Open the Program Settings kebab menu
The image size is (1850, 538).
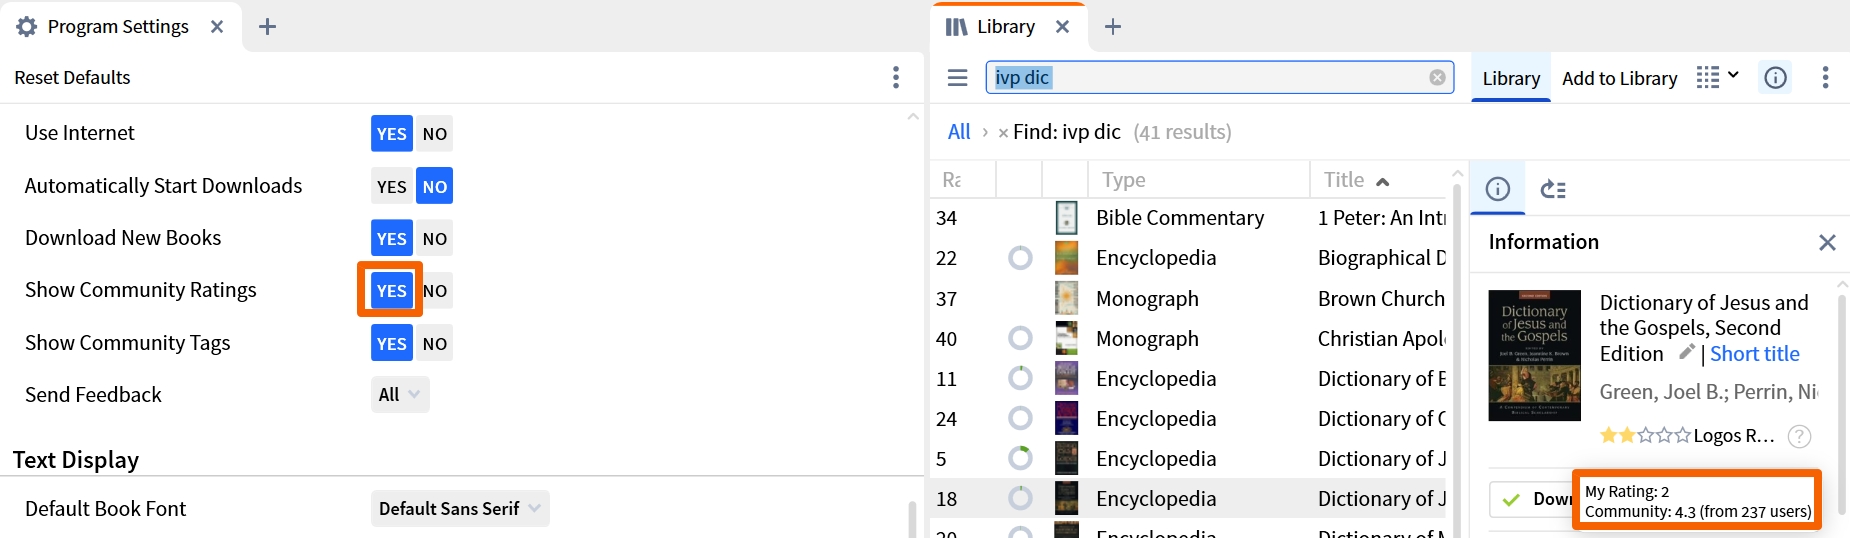(x=896, y=78)
